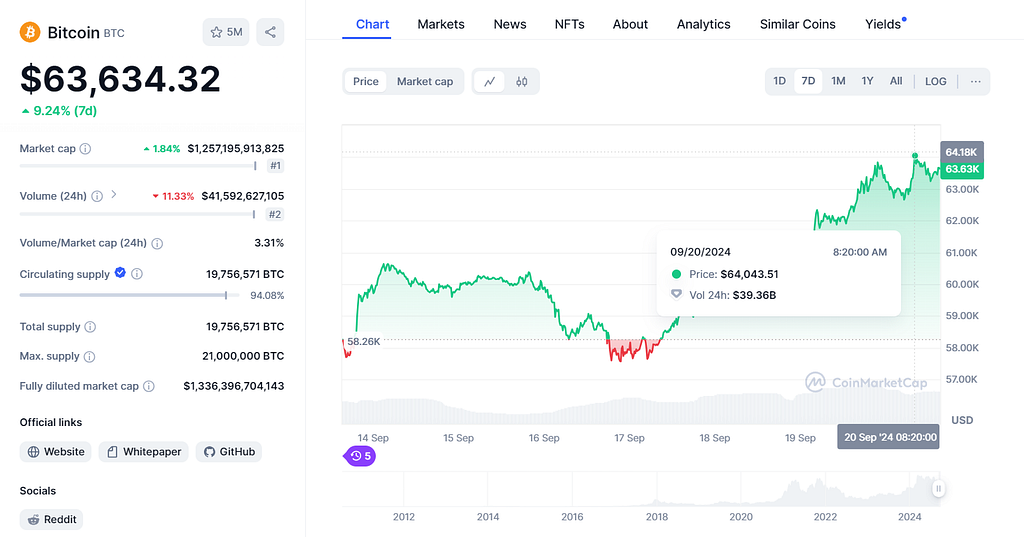Open the Markets tab
This screenshot has width=1024, height=537.
[x=441, y=24]
